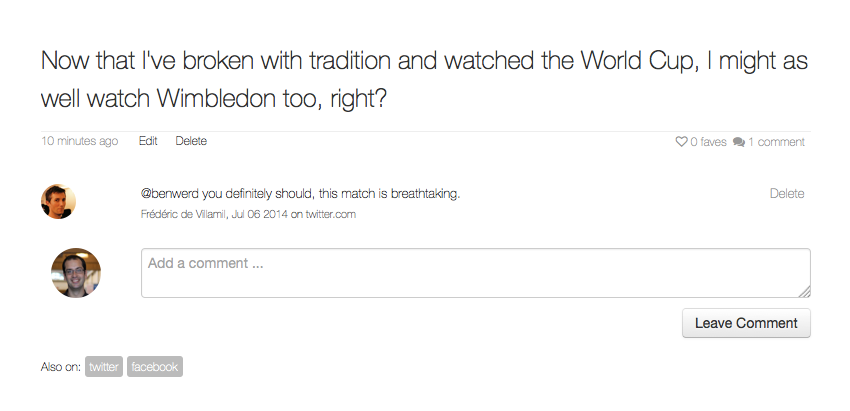This screenshot has width=850, height=411.
Task: Click the glasses-wearing user avatar beside comment box
Action: pyautogui.click(x=76, y=273)
